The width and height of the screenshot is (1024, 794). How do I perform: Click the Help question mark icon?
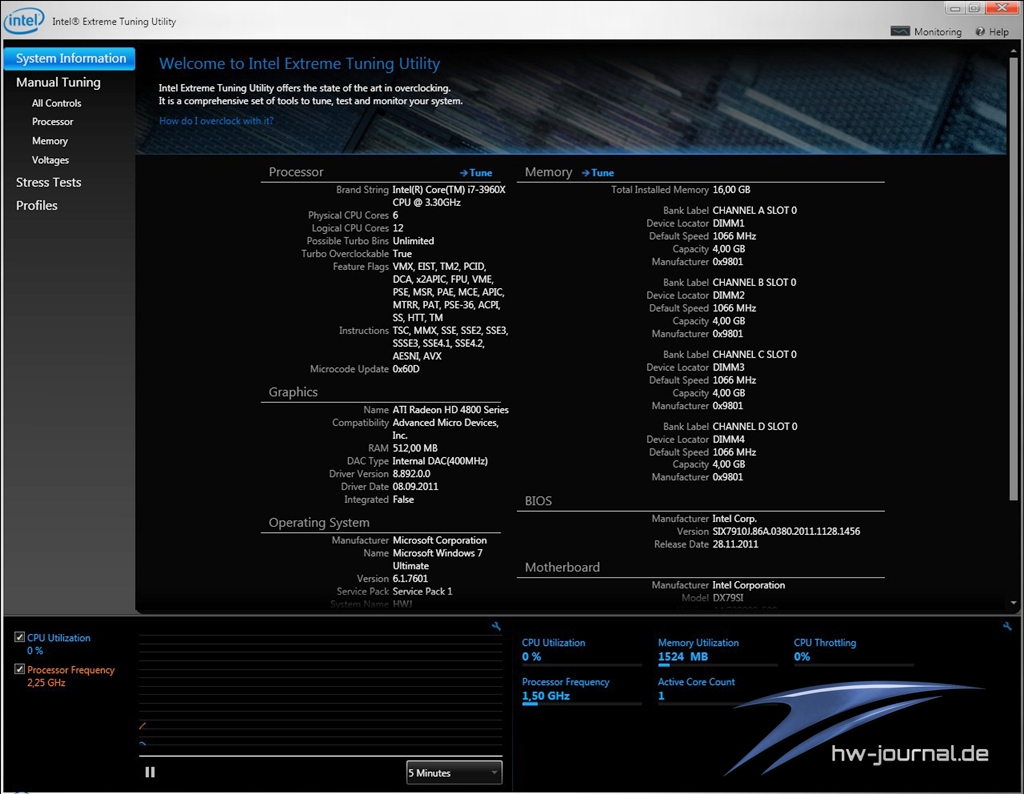click(x=980, y=31)
